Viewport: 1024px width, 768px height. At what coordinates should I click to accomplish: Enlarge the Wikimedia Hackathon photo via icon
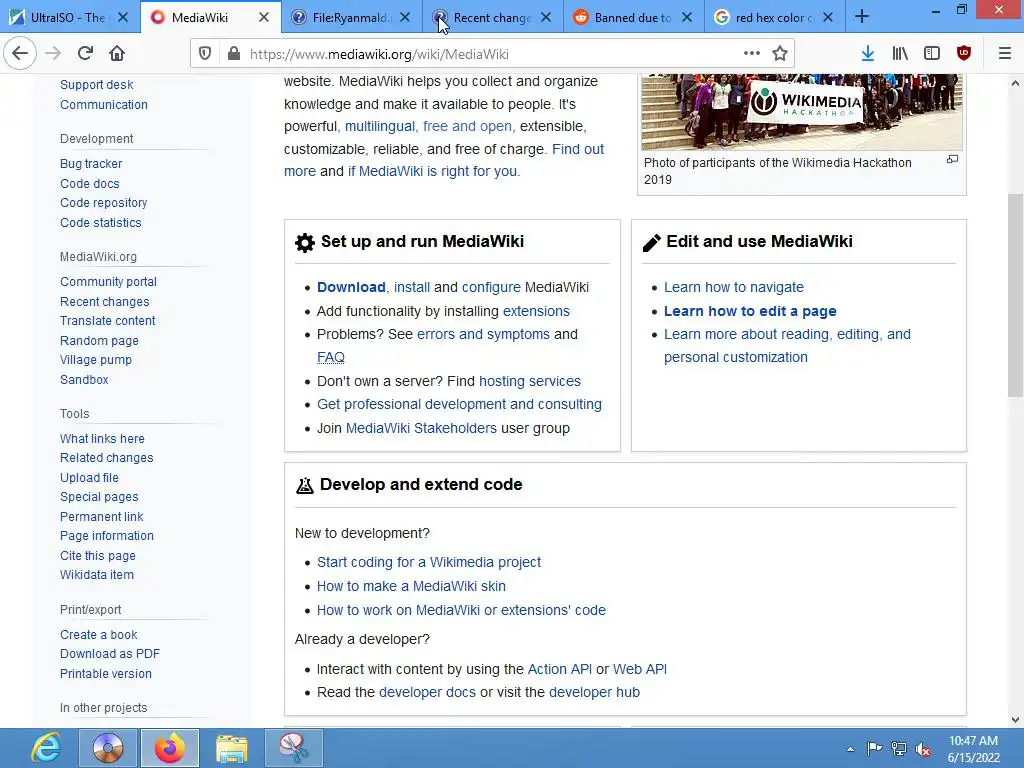(952, 159)
